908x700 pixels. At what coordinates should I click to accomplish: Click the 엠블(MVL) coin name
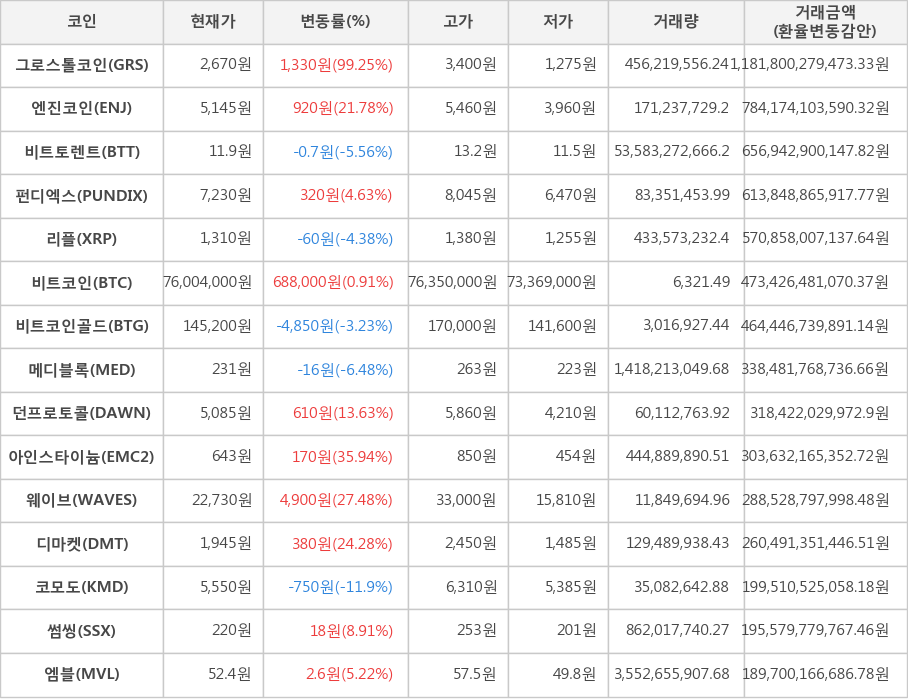click(x=82, y=674)
